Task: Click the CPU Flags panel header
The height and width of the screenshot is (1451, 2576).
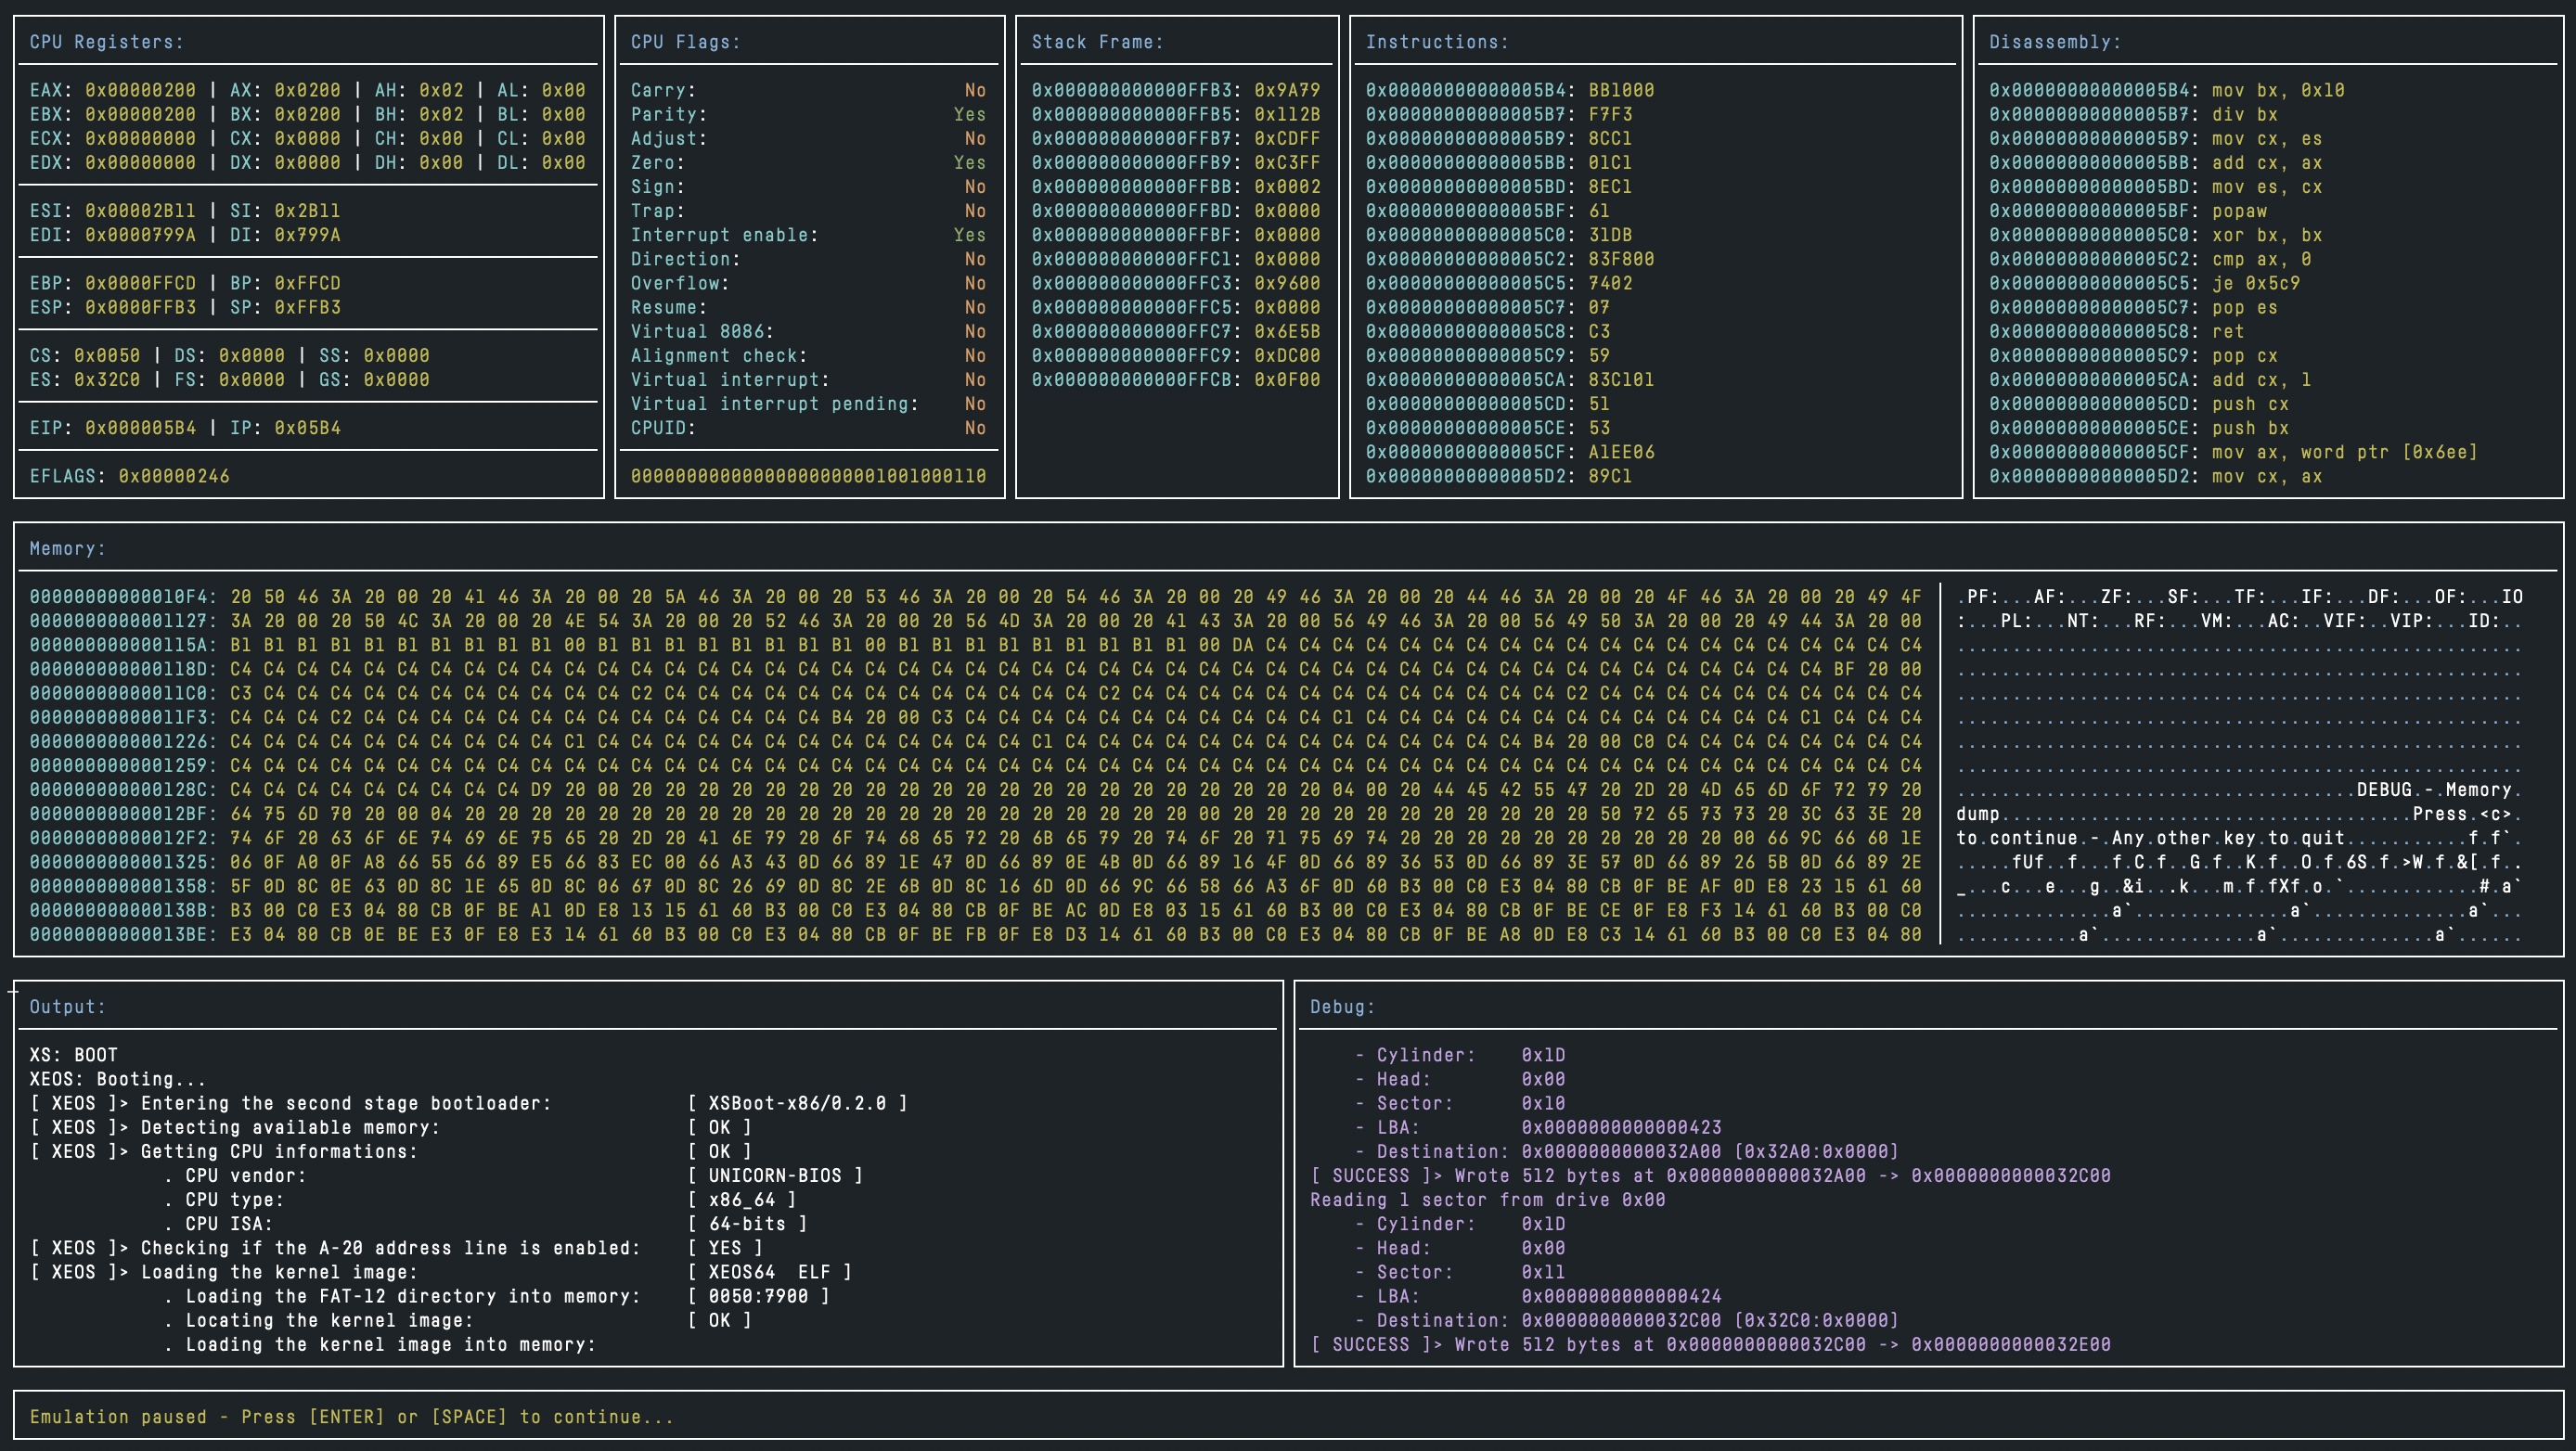Action: tap(685, 42)
